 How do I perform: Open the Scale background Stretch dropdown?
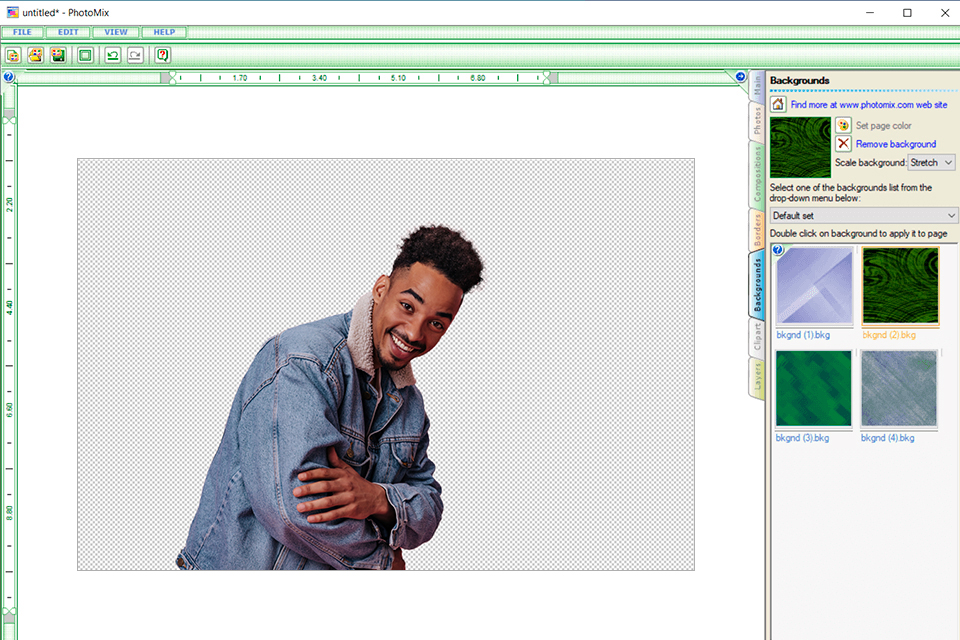coord(931,162)
